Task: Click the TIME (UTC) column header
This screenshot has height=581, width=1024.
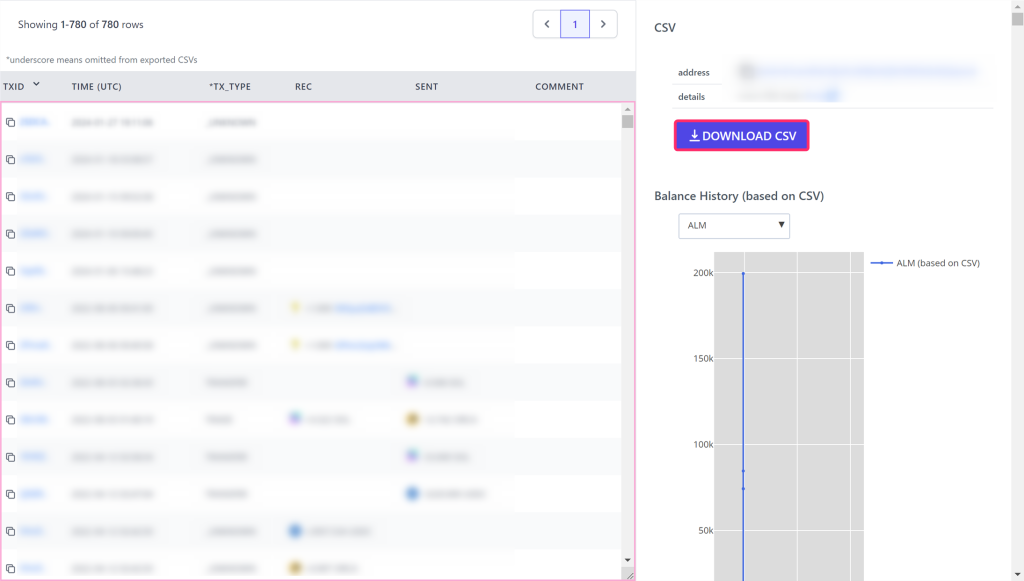Action: [96, 87]
